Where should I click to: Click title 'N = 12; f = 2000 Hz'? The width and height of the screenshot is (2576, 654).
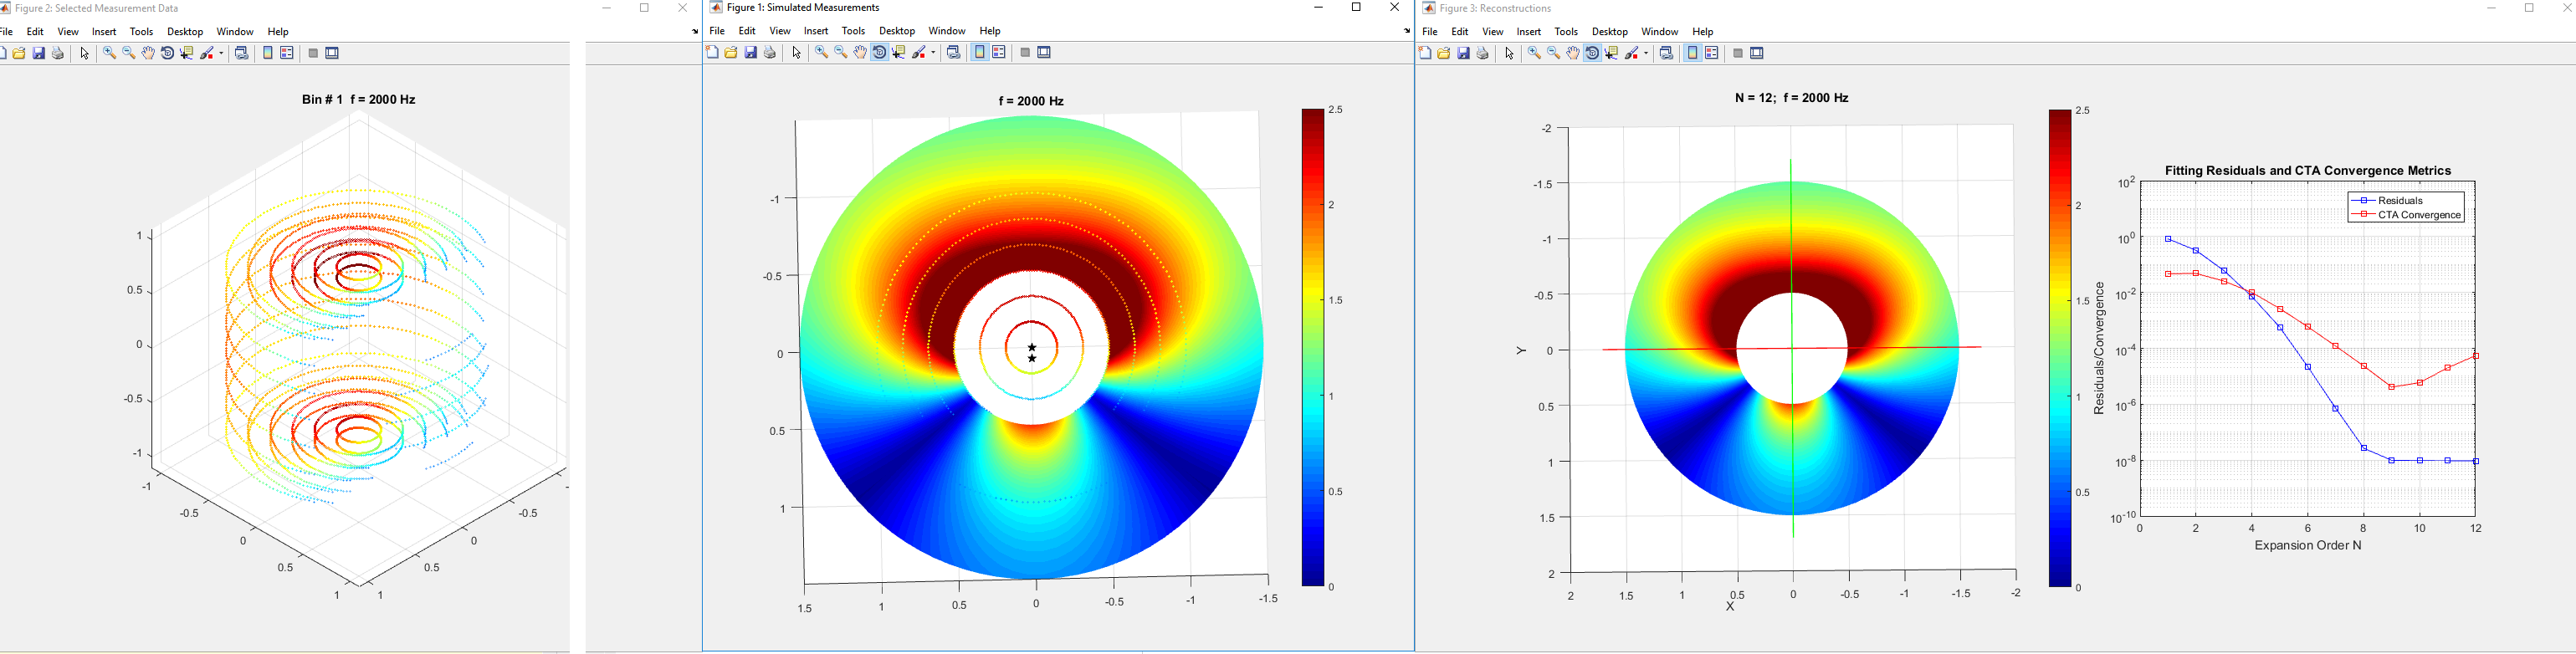pos(1792,98)
